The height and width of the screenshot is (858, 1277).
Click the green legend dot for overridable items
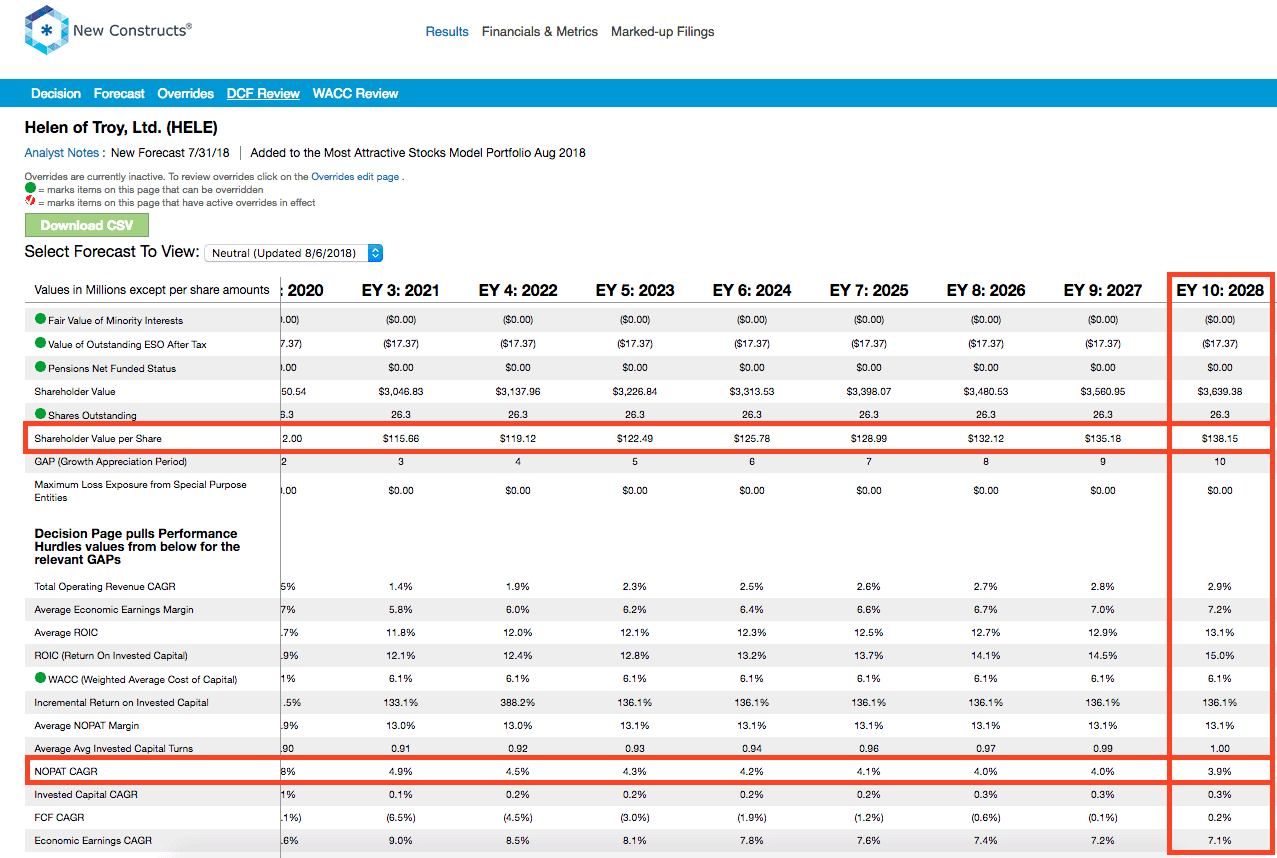pos(30,188)
